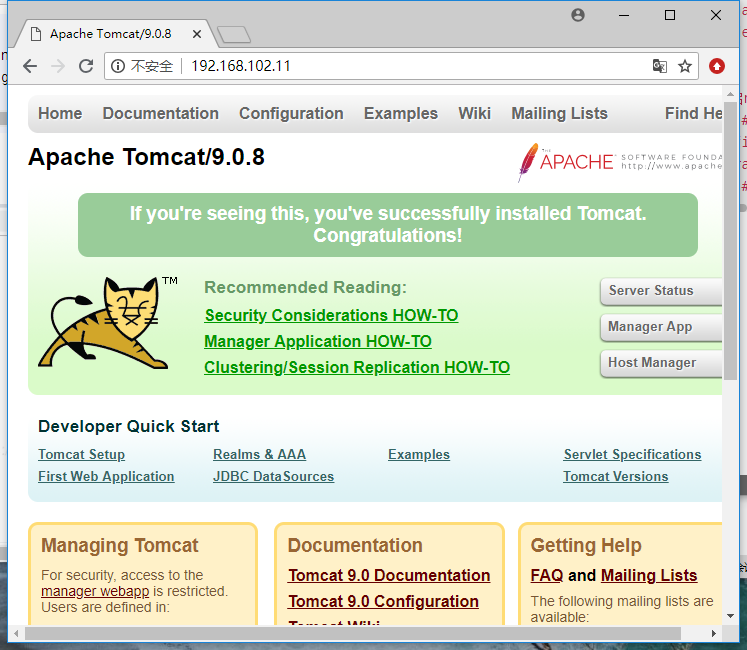Open the Mailing Lists nav item
The width and height of the screenshot is (747, 650).
coord(559,113)
